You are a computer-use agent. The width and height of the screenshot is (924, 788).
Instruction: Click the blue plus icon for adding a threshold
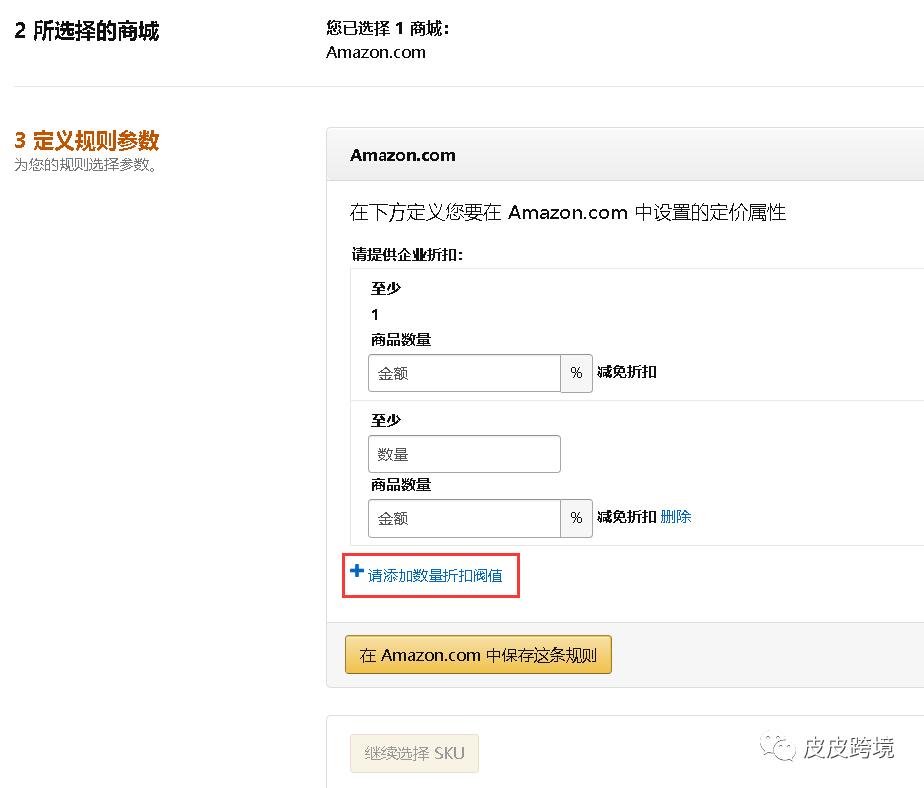click(x=357, y=572)
